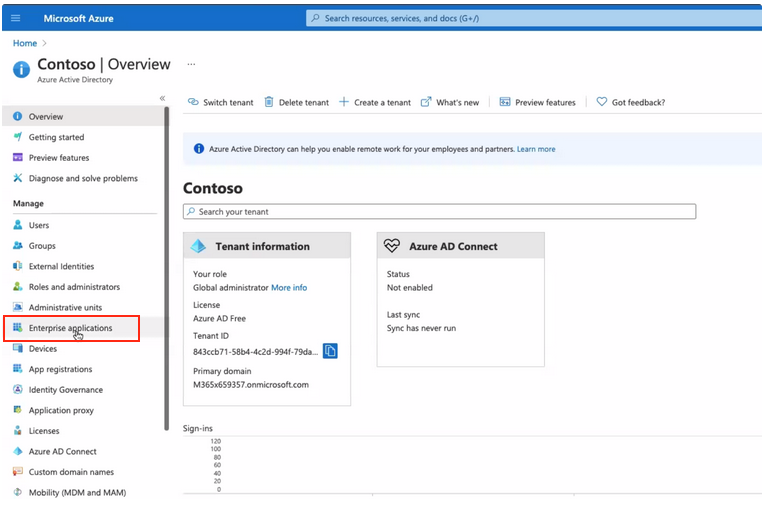
Task: Click the Azure AD Connect card header
Action: click(x=460, y=246)
